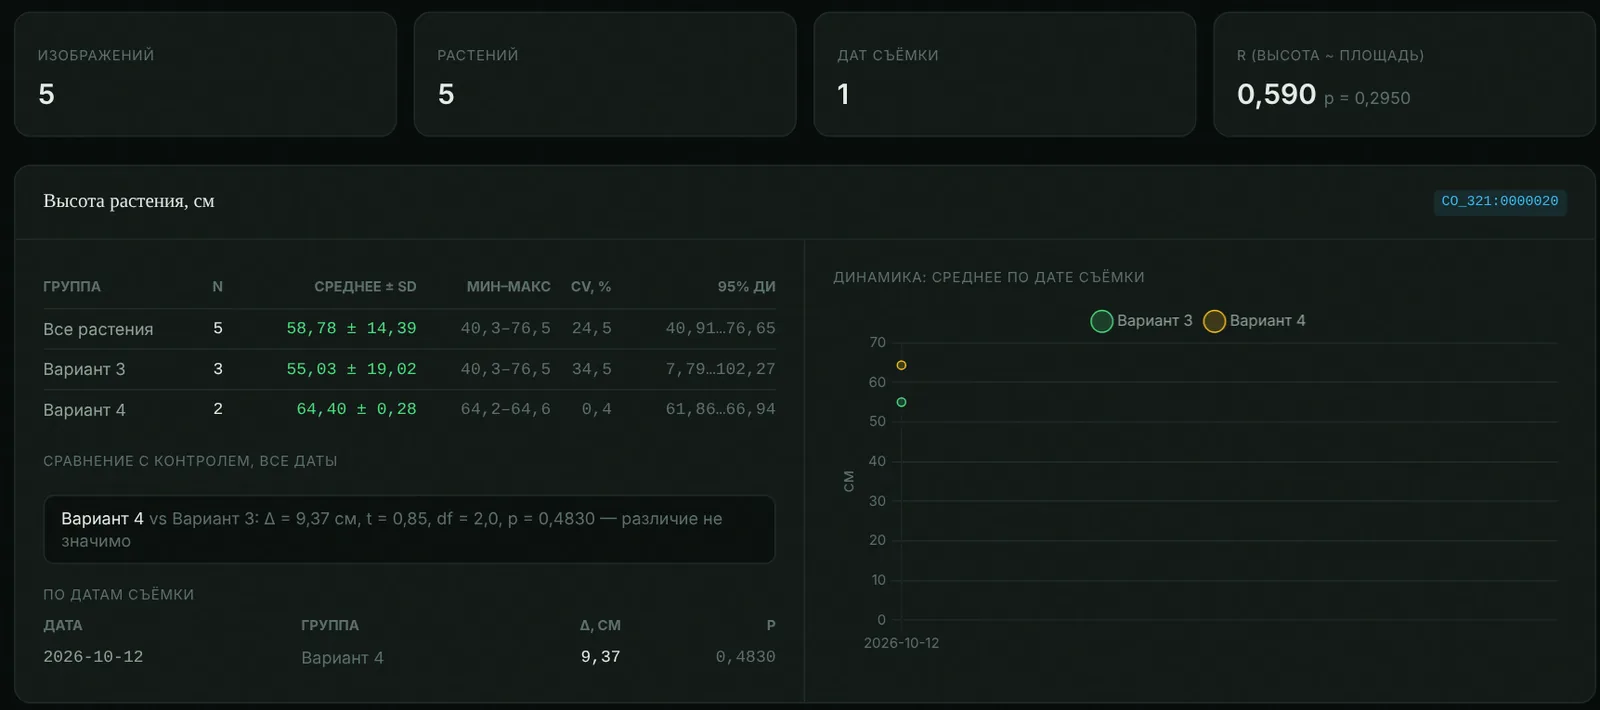Sort by the 95% ДИ column header

click(x=746, y=287)
